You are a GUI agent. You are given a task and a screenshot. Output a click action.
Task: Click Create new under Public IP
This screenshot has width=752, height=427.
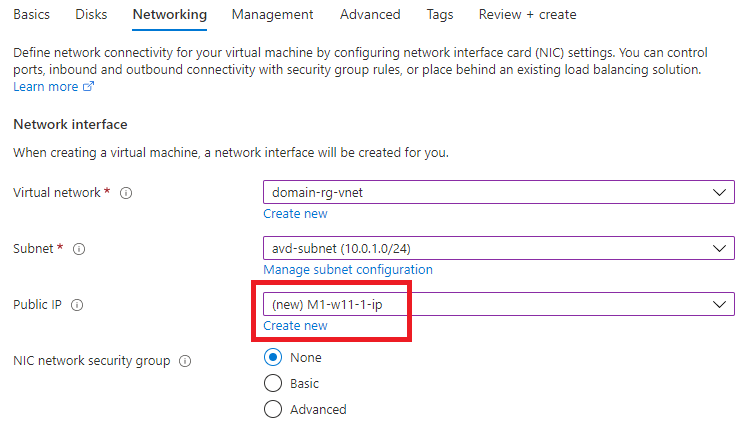[x=295, y=326]
